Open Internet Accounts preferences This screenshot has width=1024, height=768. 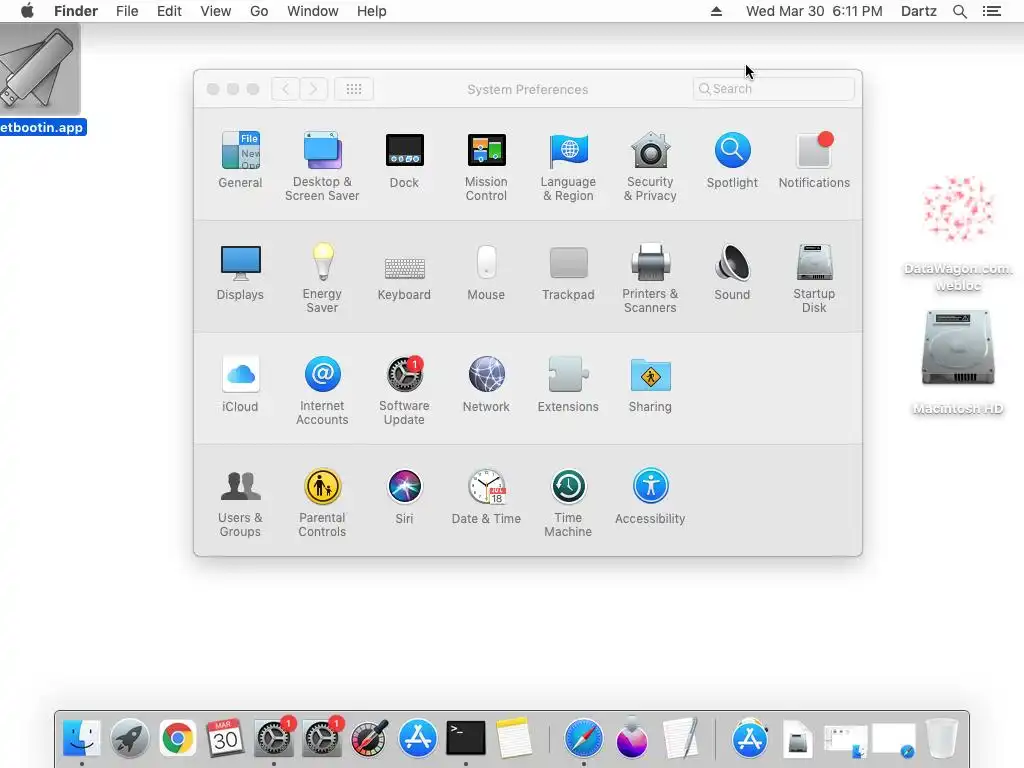(x=322, y=391)
